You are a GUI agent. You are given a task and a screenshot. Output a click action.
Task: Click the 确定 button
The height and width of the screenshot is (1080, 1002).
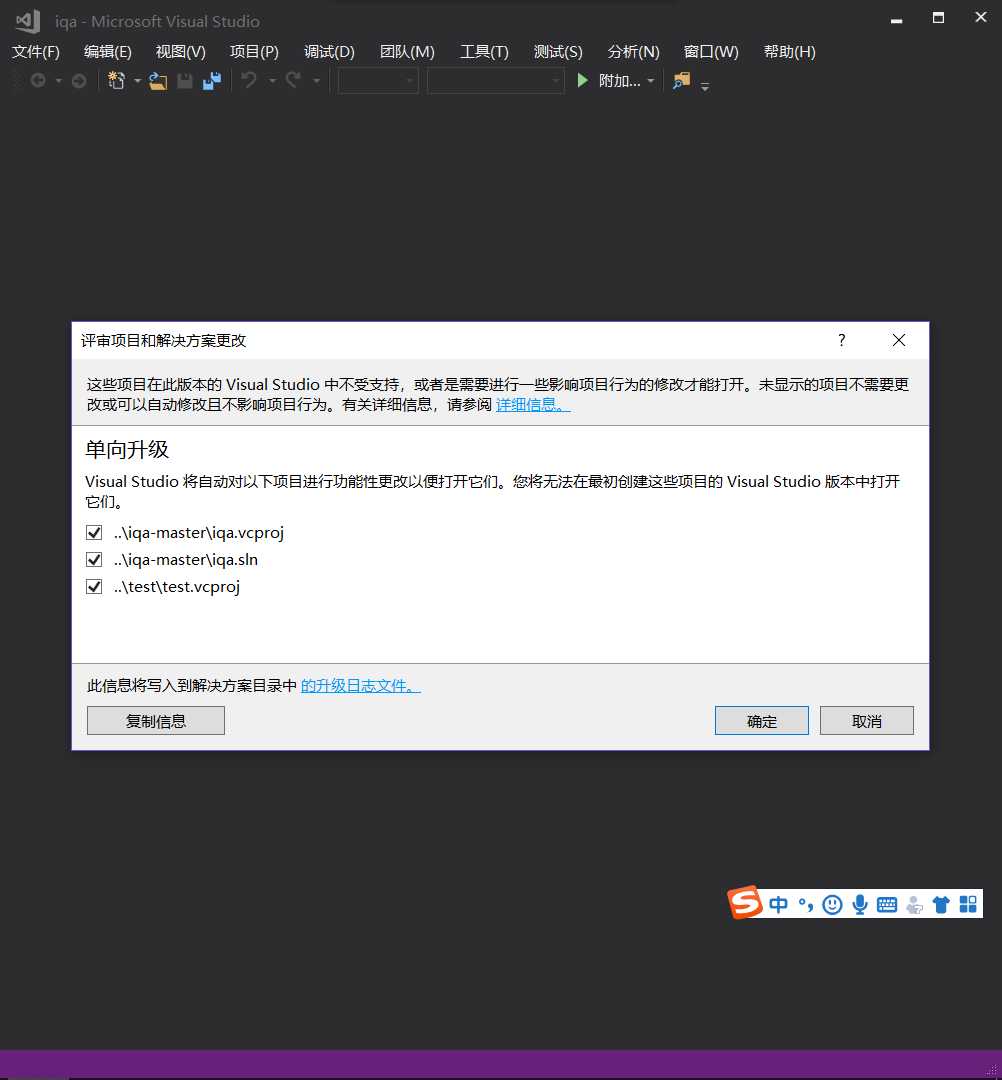(762, 720)
